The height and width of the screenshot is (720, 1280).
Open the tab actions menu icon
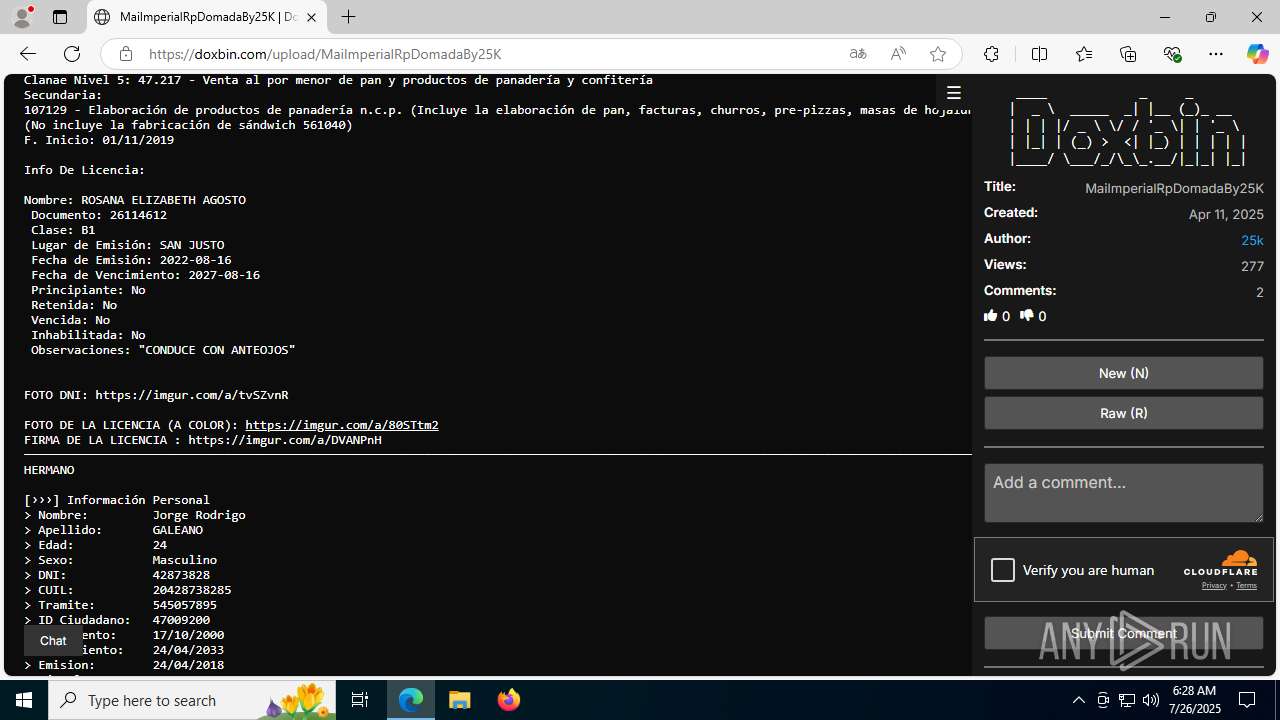coord(60,17)
